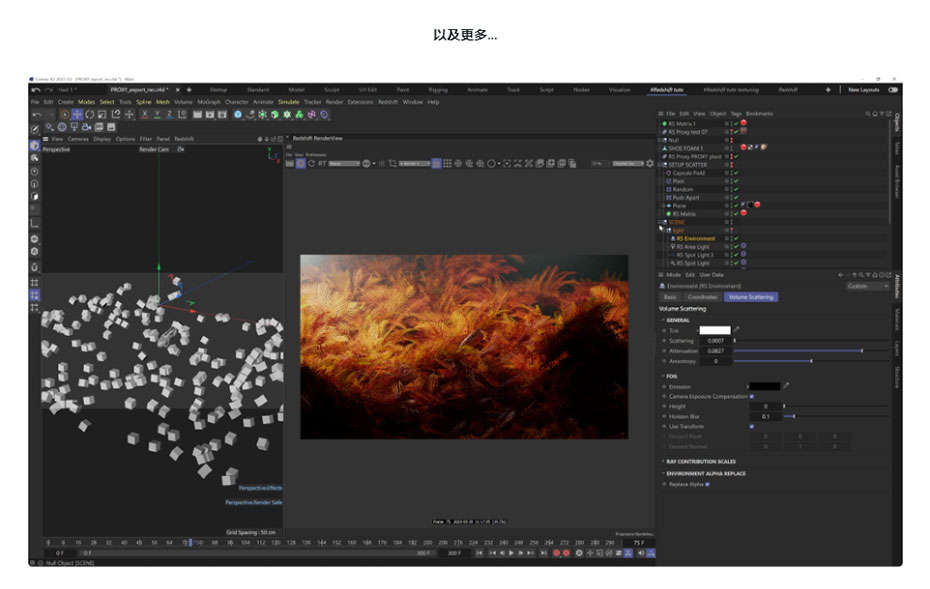The image size is (930, 589).
Task: Open the Simulate menu
Action: pos(289,102)
